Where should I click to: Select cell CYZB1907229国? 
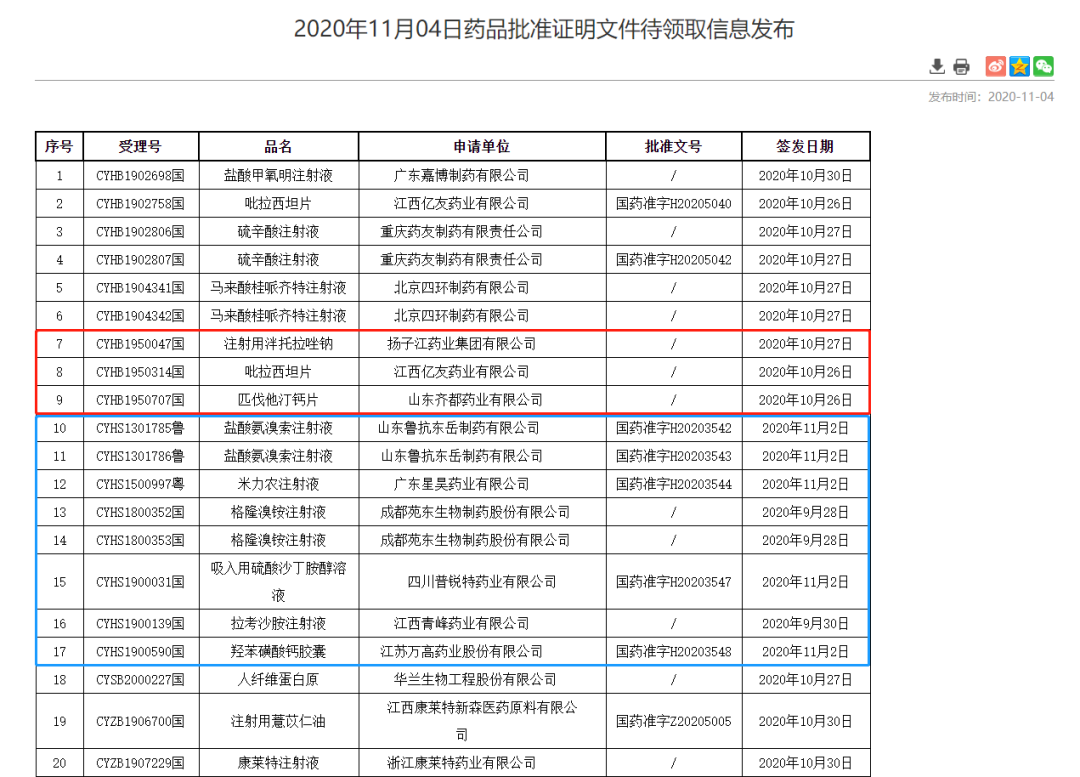(141, 763)
